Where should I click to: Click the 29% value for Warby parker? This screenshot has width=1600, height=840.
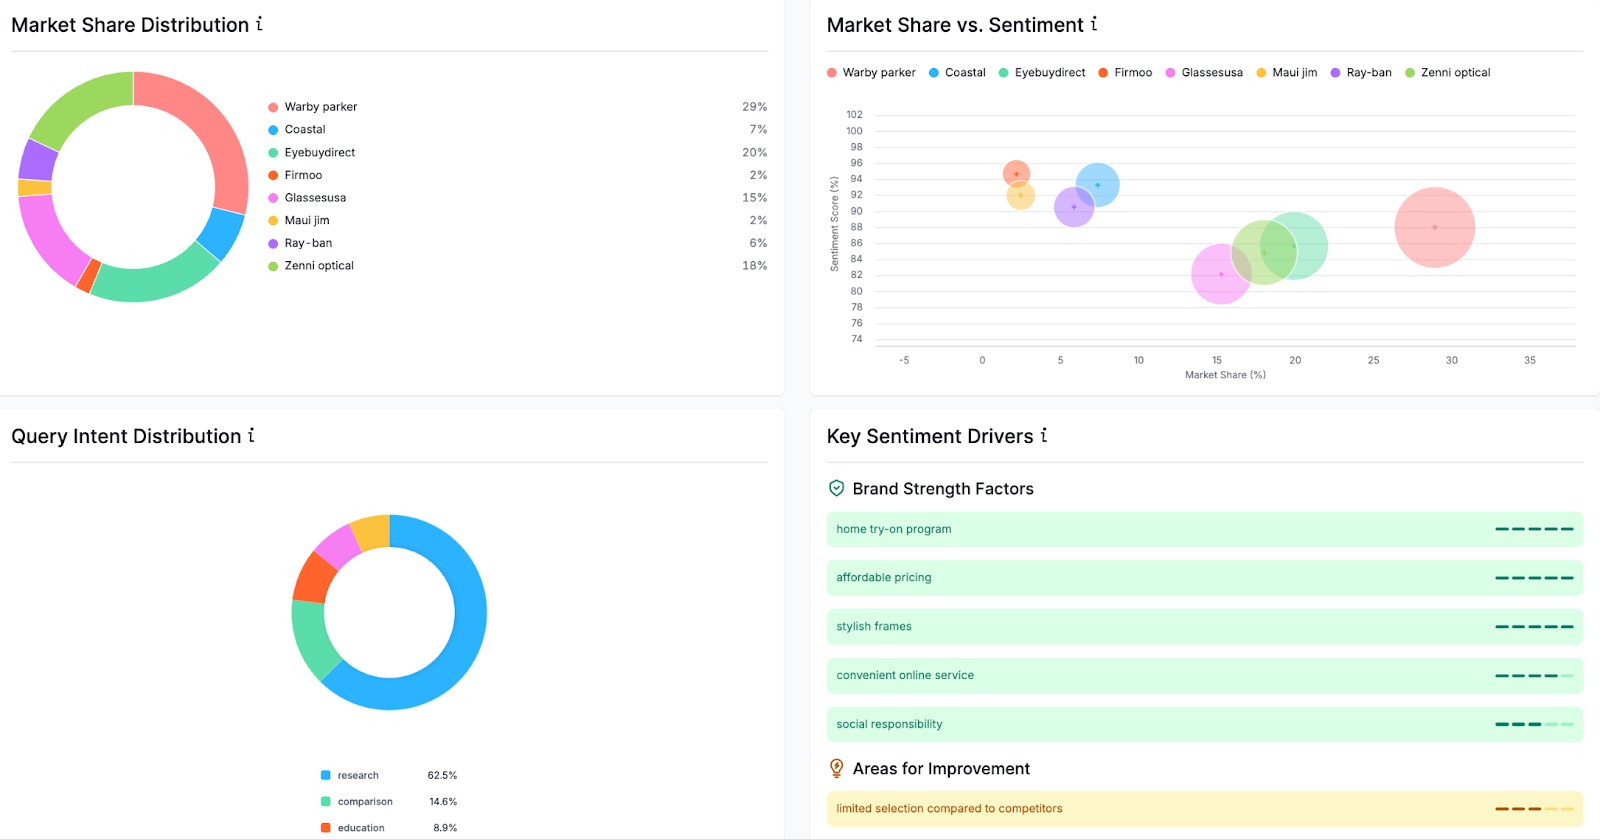click(754, 106)
